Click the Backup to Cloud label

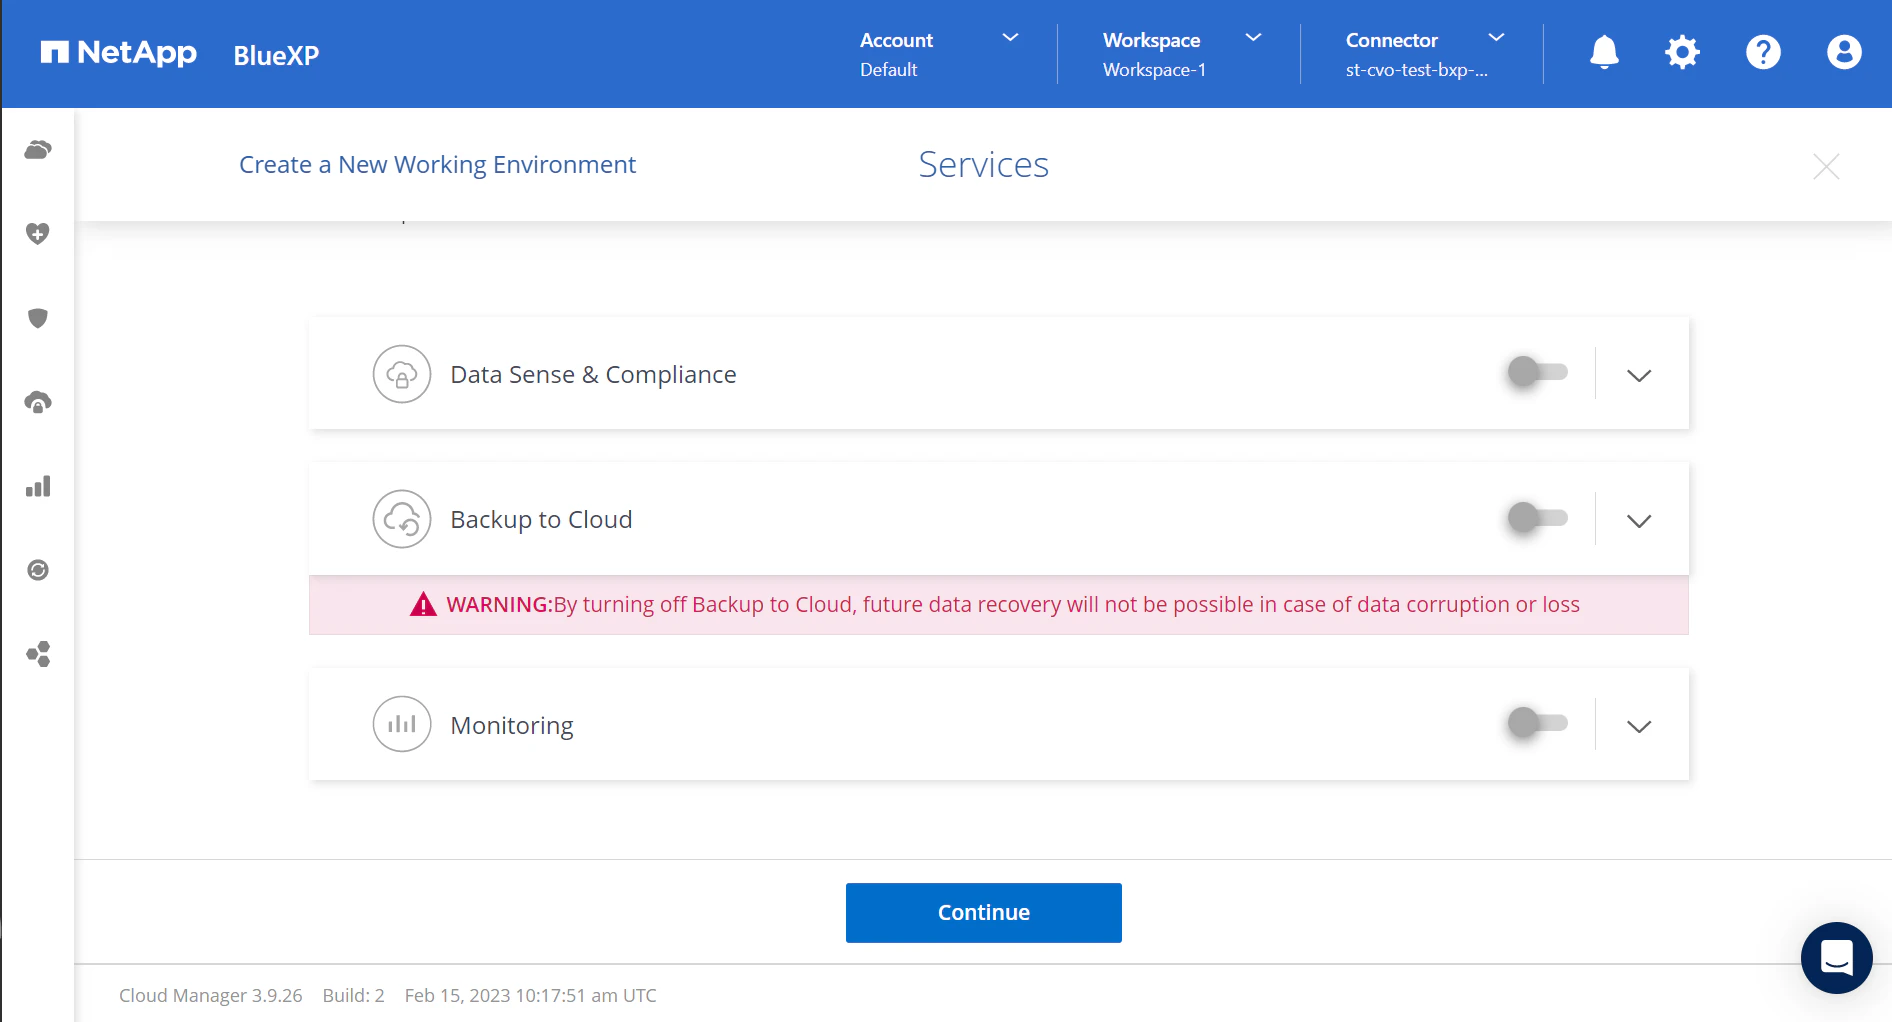click(x=541, y=519)
